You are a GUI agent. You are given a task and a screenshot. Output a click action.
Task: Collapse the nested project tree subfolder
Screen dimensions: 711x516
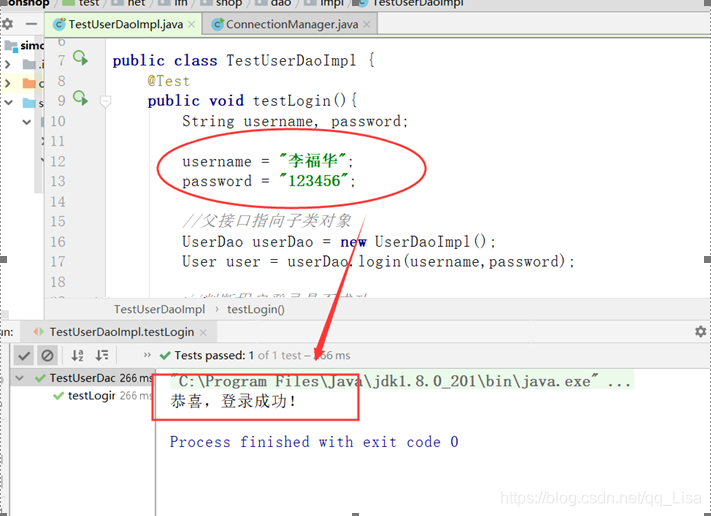tap(26, 122)
